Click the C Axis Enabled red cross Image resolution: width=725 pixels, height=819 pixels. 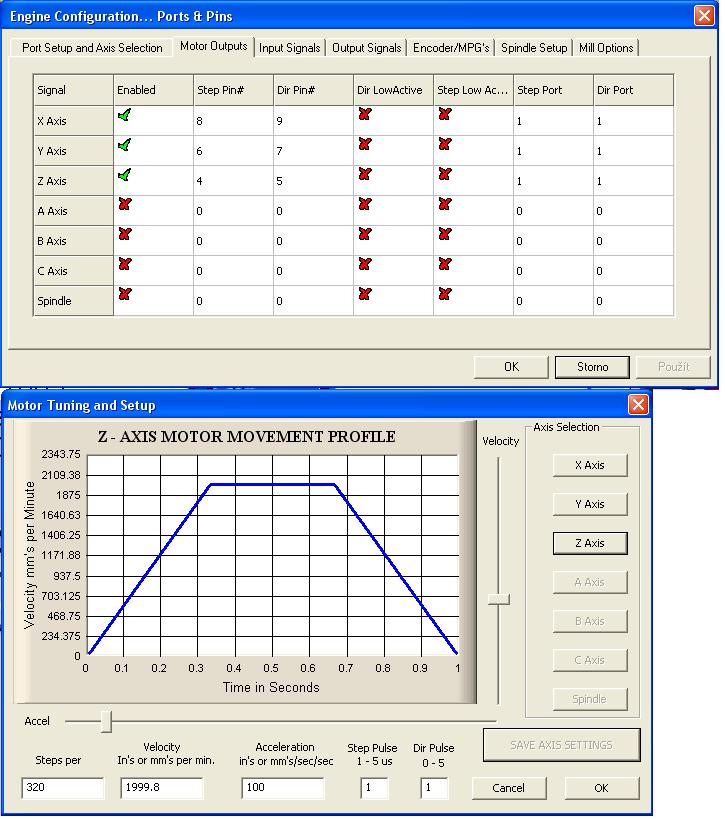coord(124,265)
